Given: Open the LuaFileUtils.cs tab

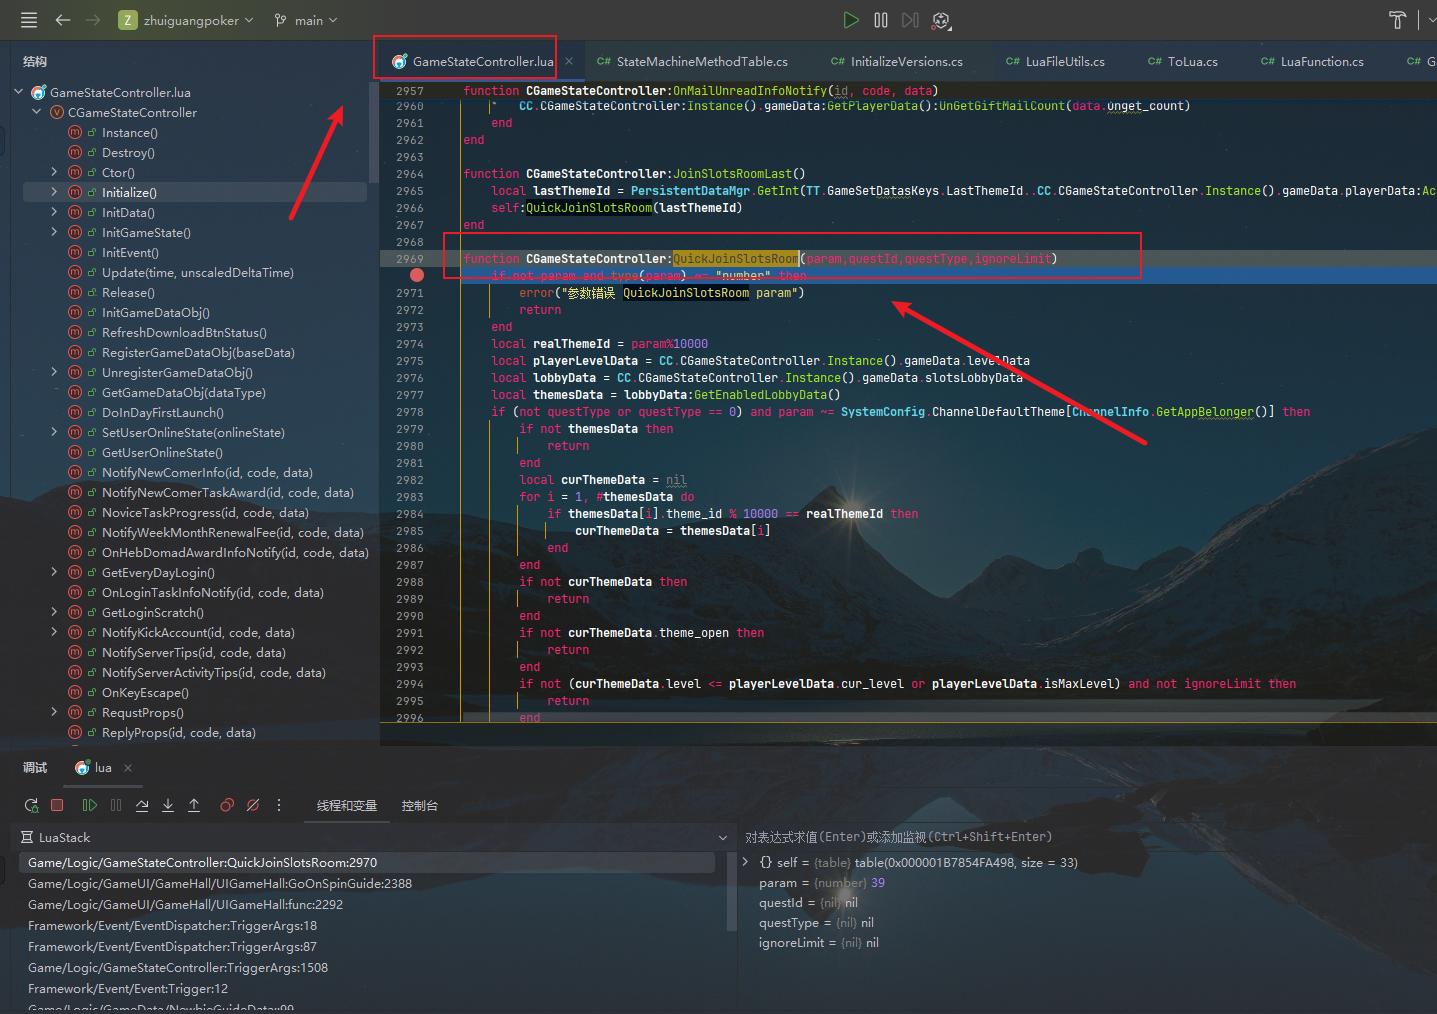Looking at the screenshot, I should click(x=1055, y=61).
